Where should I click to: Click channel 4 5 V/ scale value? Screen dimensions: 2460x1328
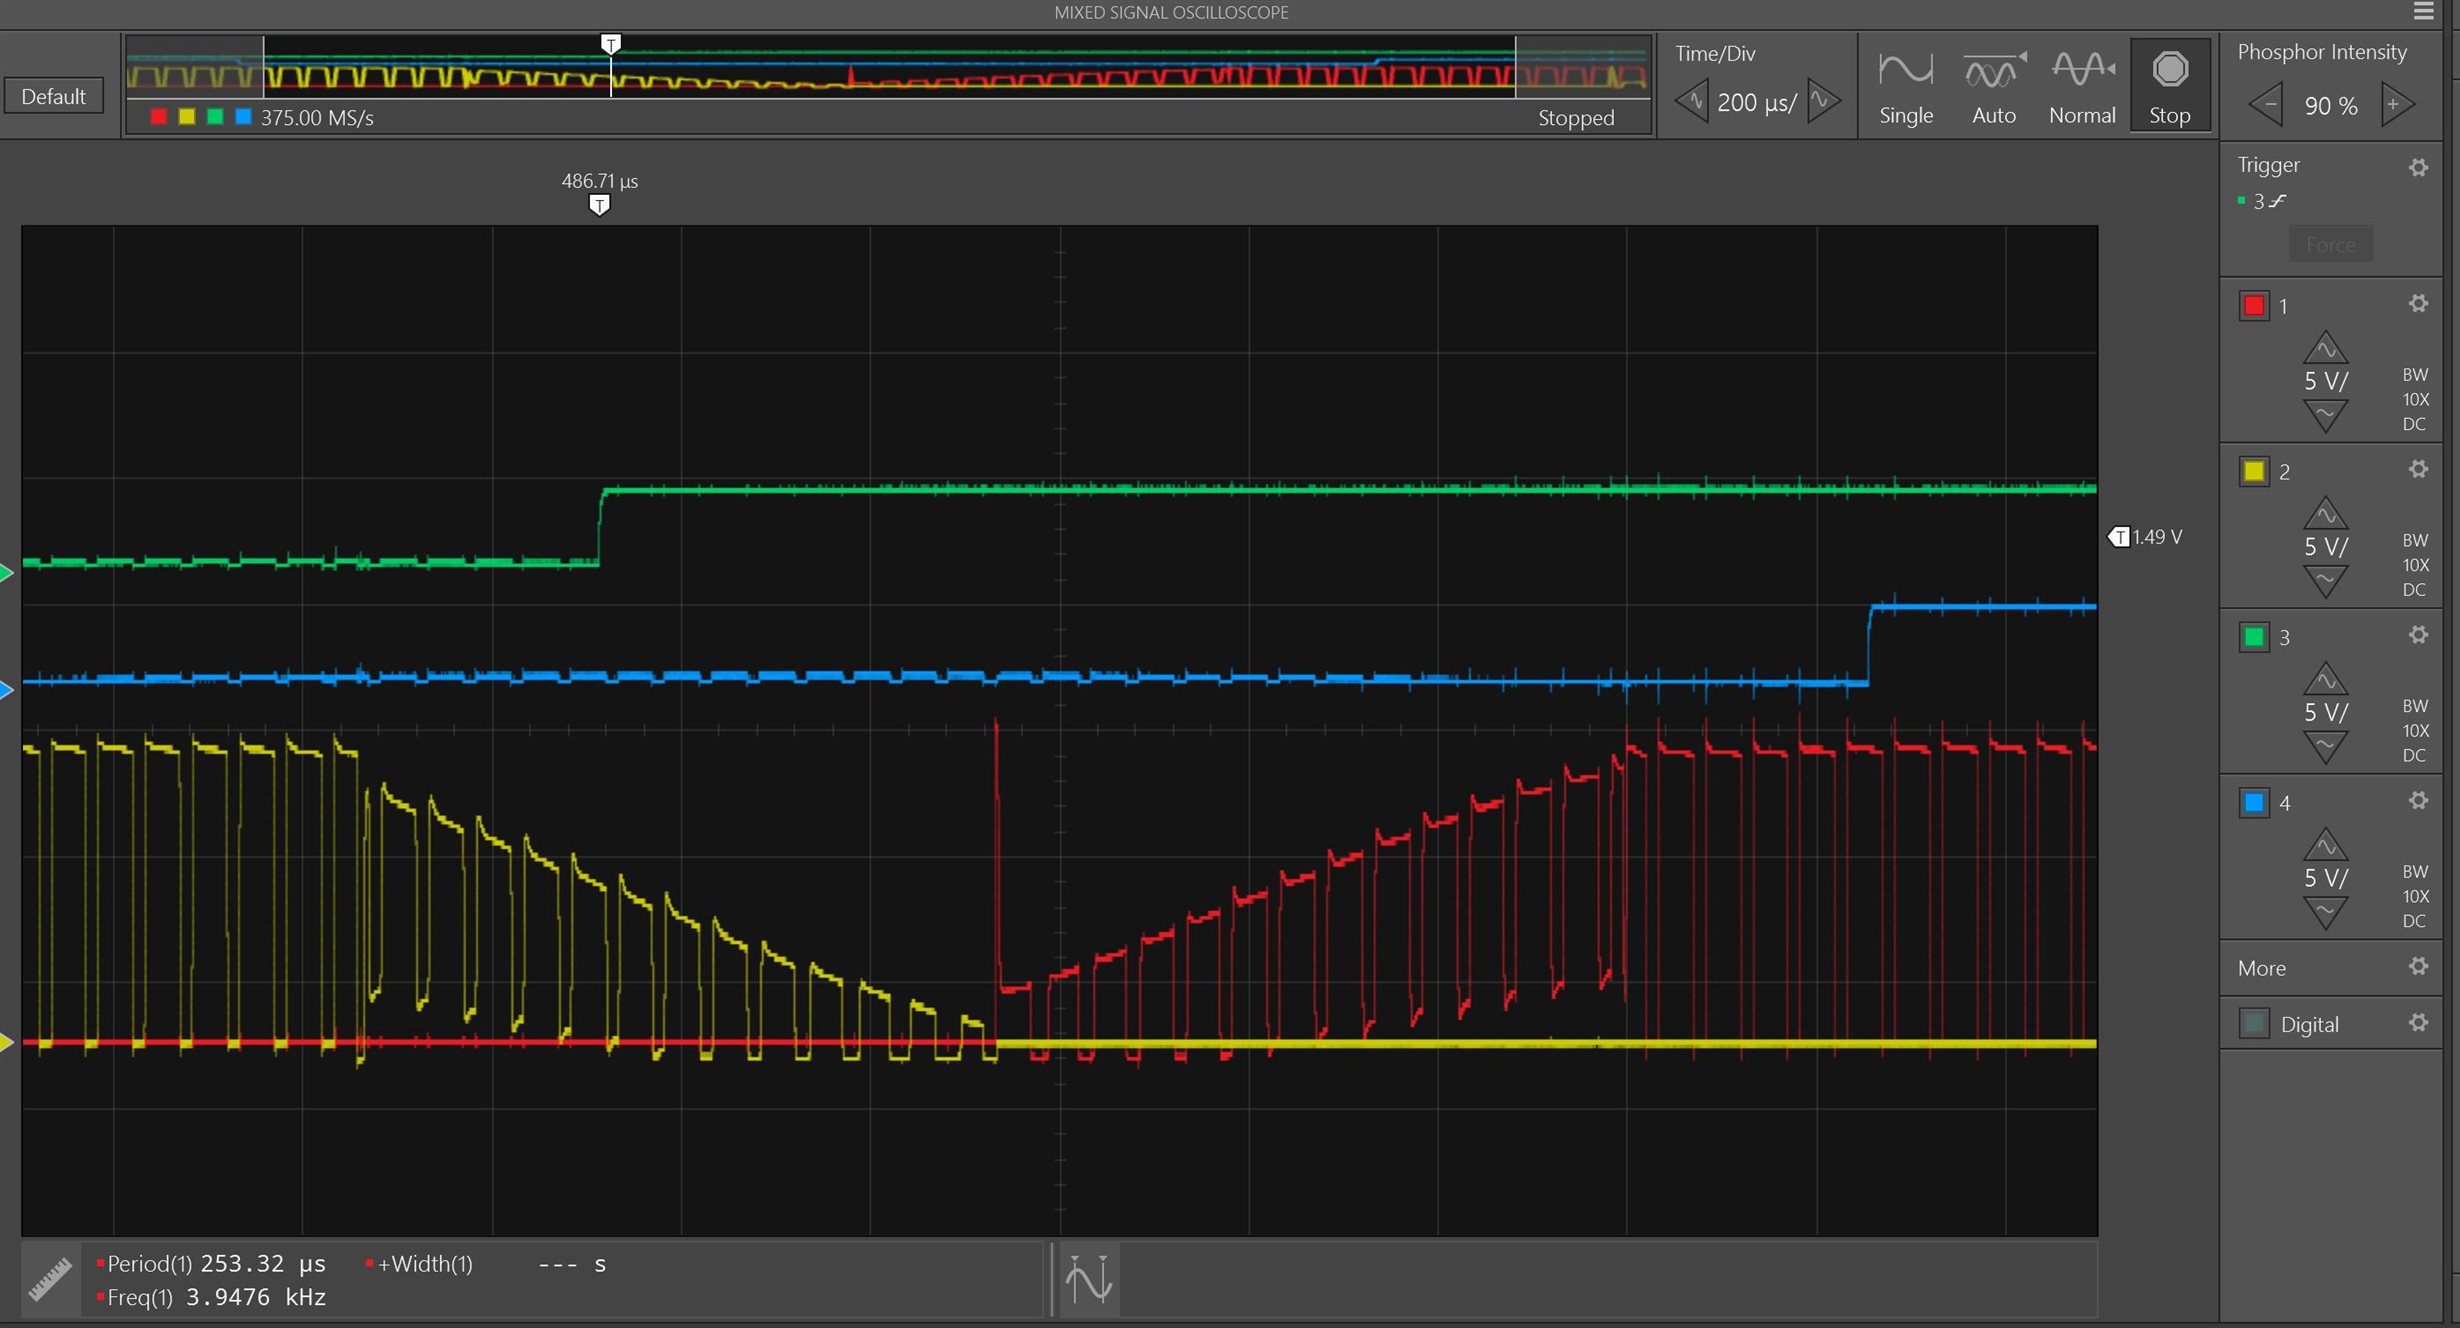coord(2326,879)
